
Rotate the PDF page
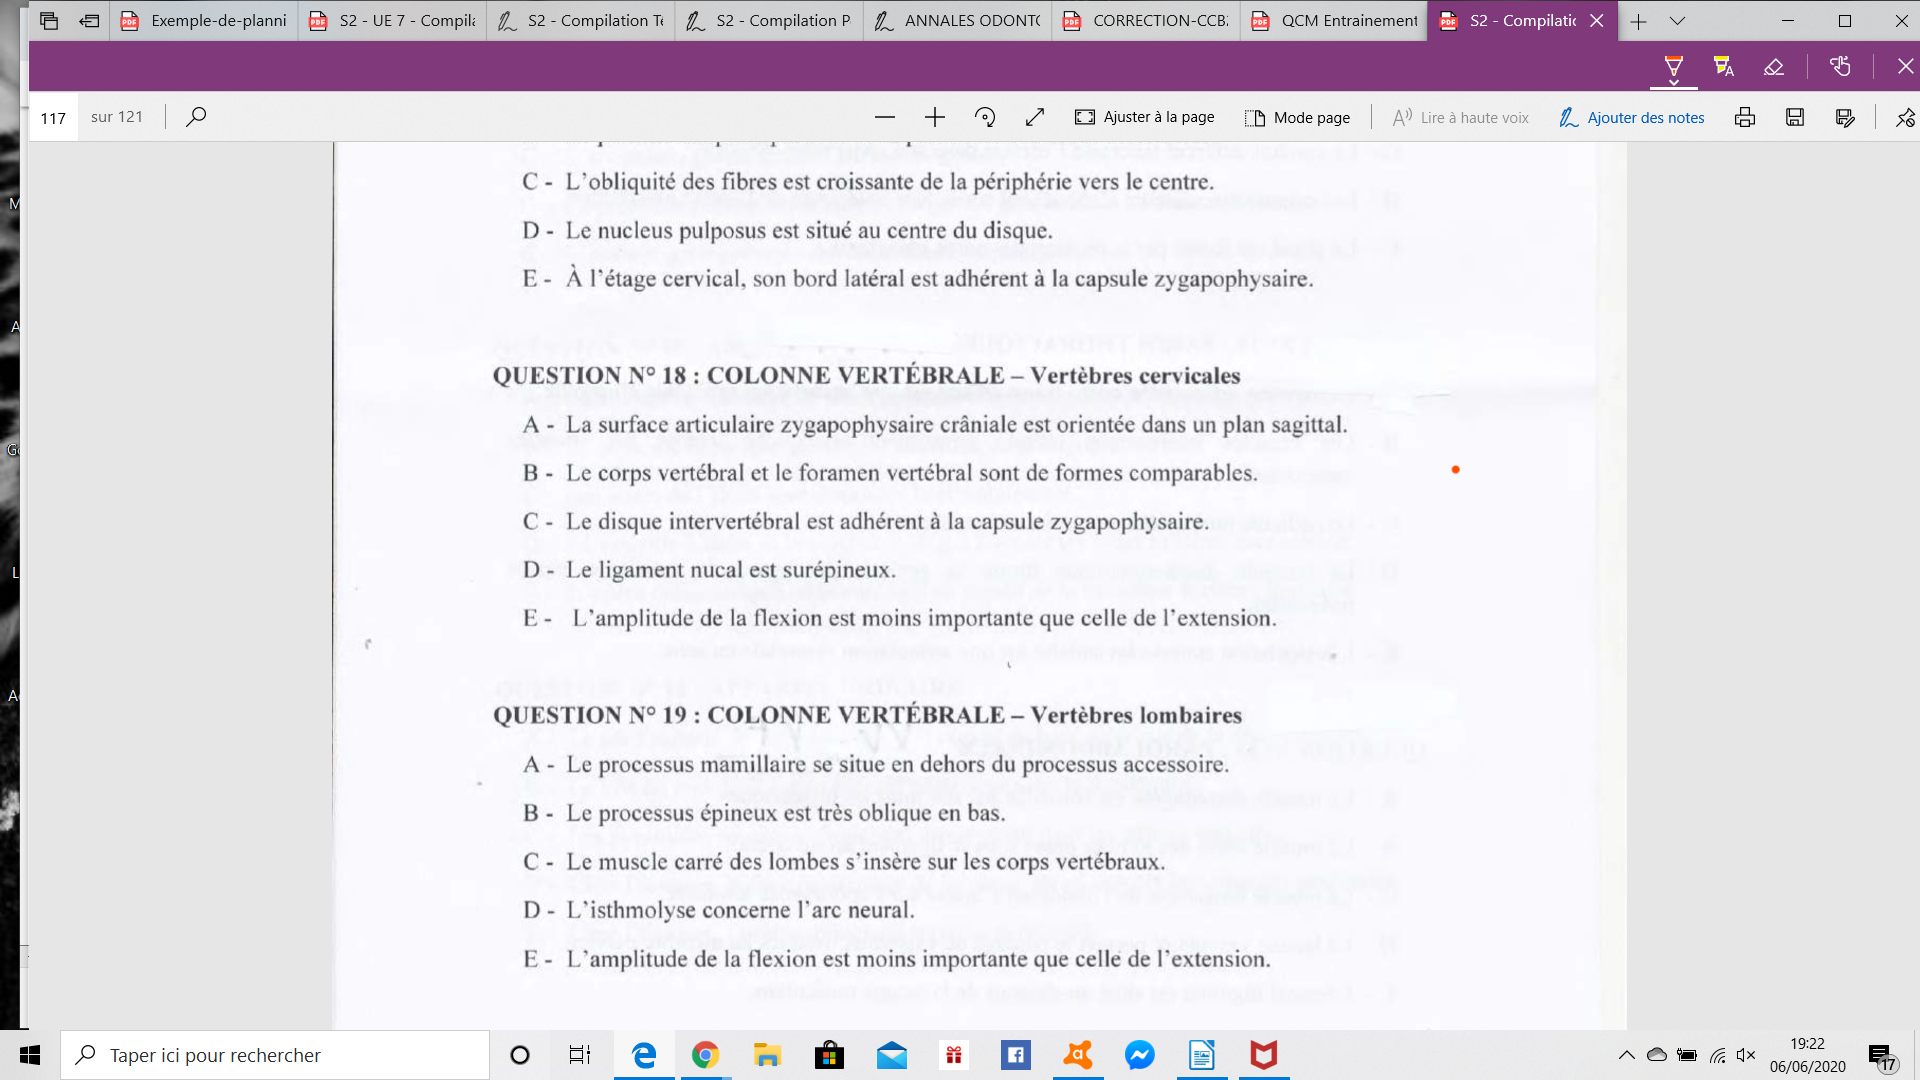tap(985, 117)
